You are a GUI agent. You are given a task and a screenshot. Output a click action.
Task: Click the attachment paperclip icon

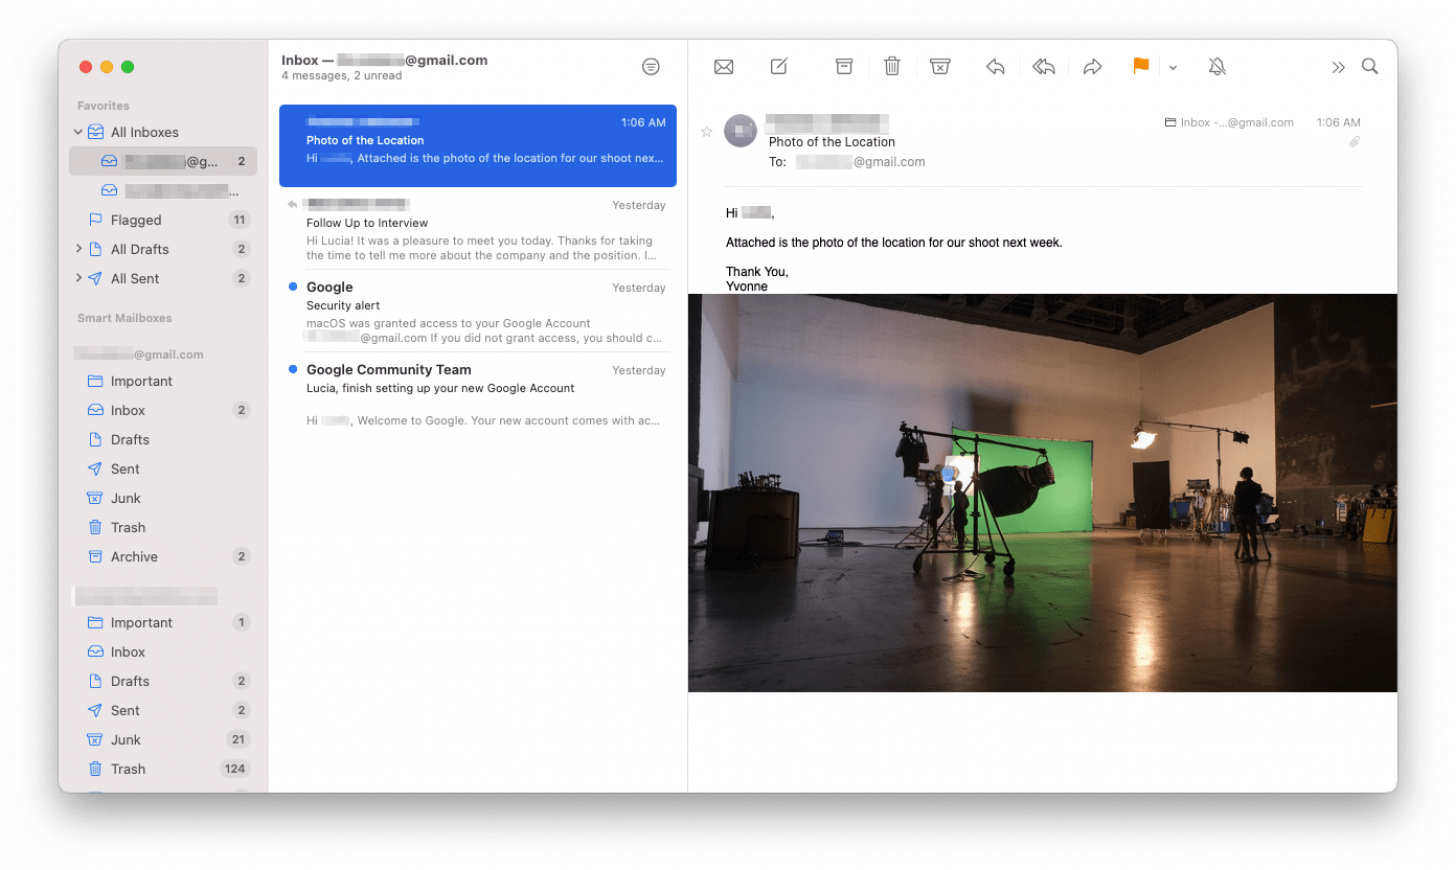click(1354, 142)
